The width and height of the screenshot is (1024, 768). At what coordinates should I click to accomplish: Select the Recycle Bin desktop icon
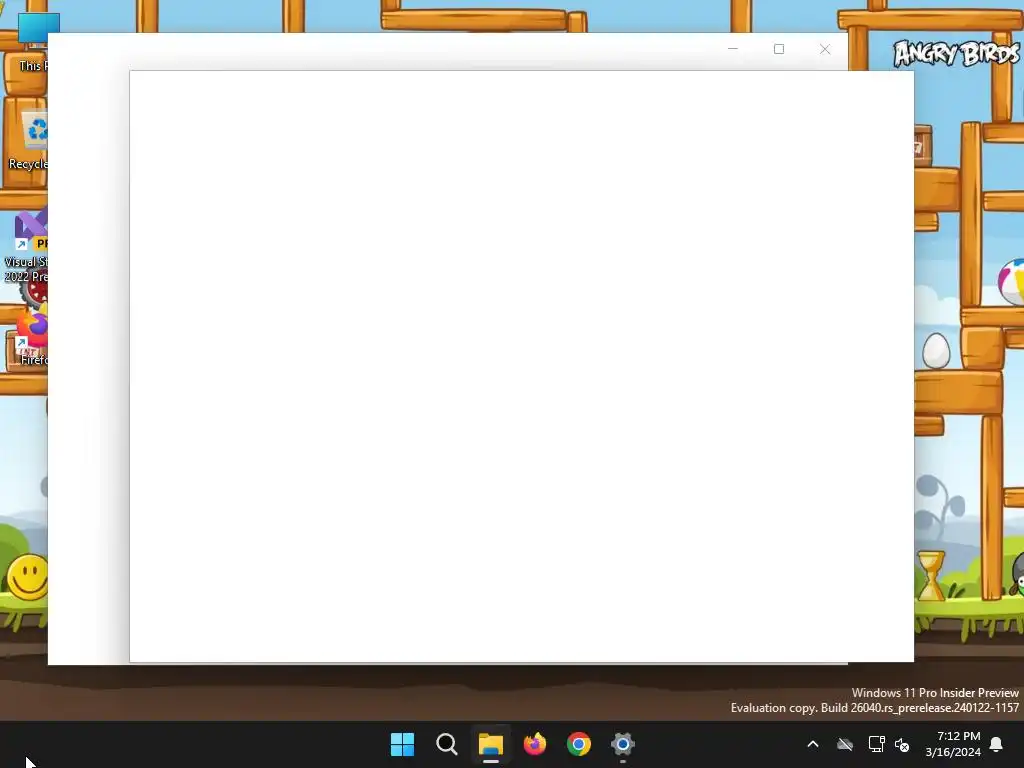click(x=27, y=141)
